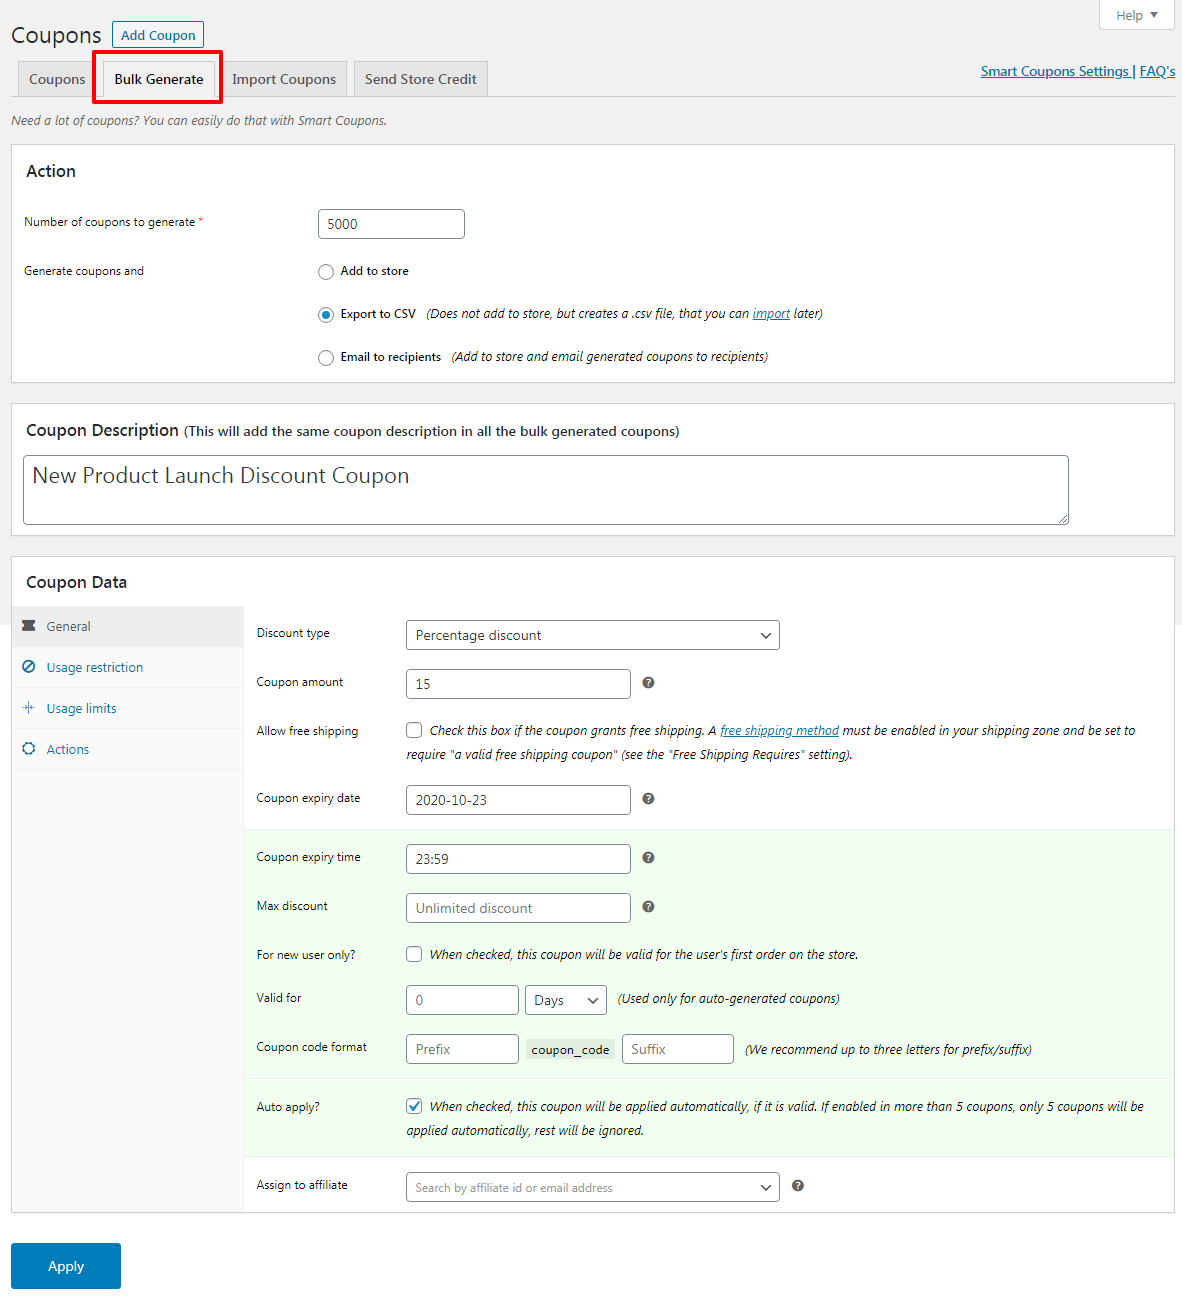Click help icon beside Coupon expiry date
The image size is (1182, 1303).
(x=648, y=799)
